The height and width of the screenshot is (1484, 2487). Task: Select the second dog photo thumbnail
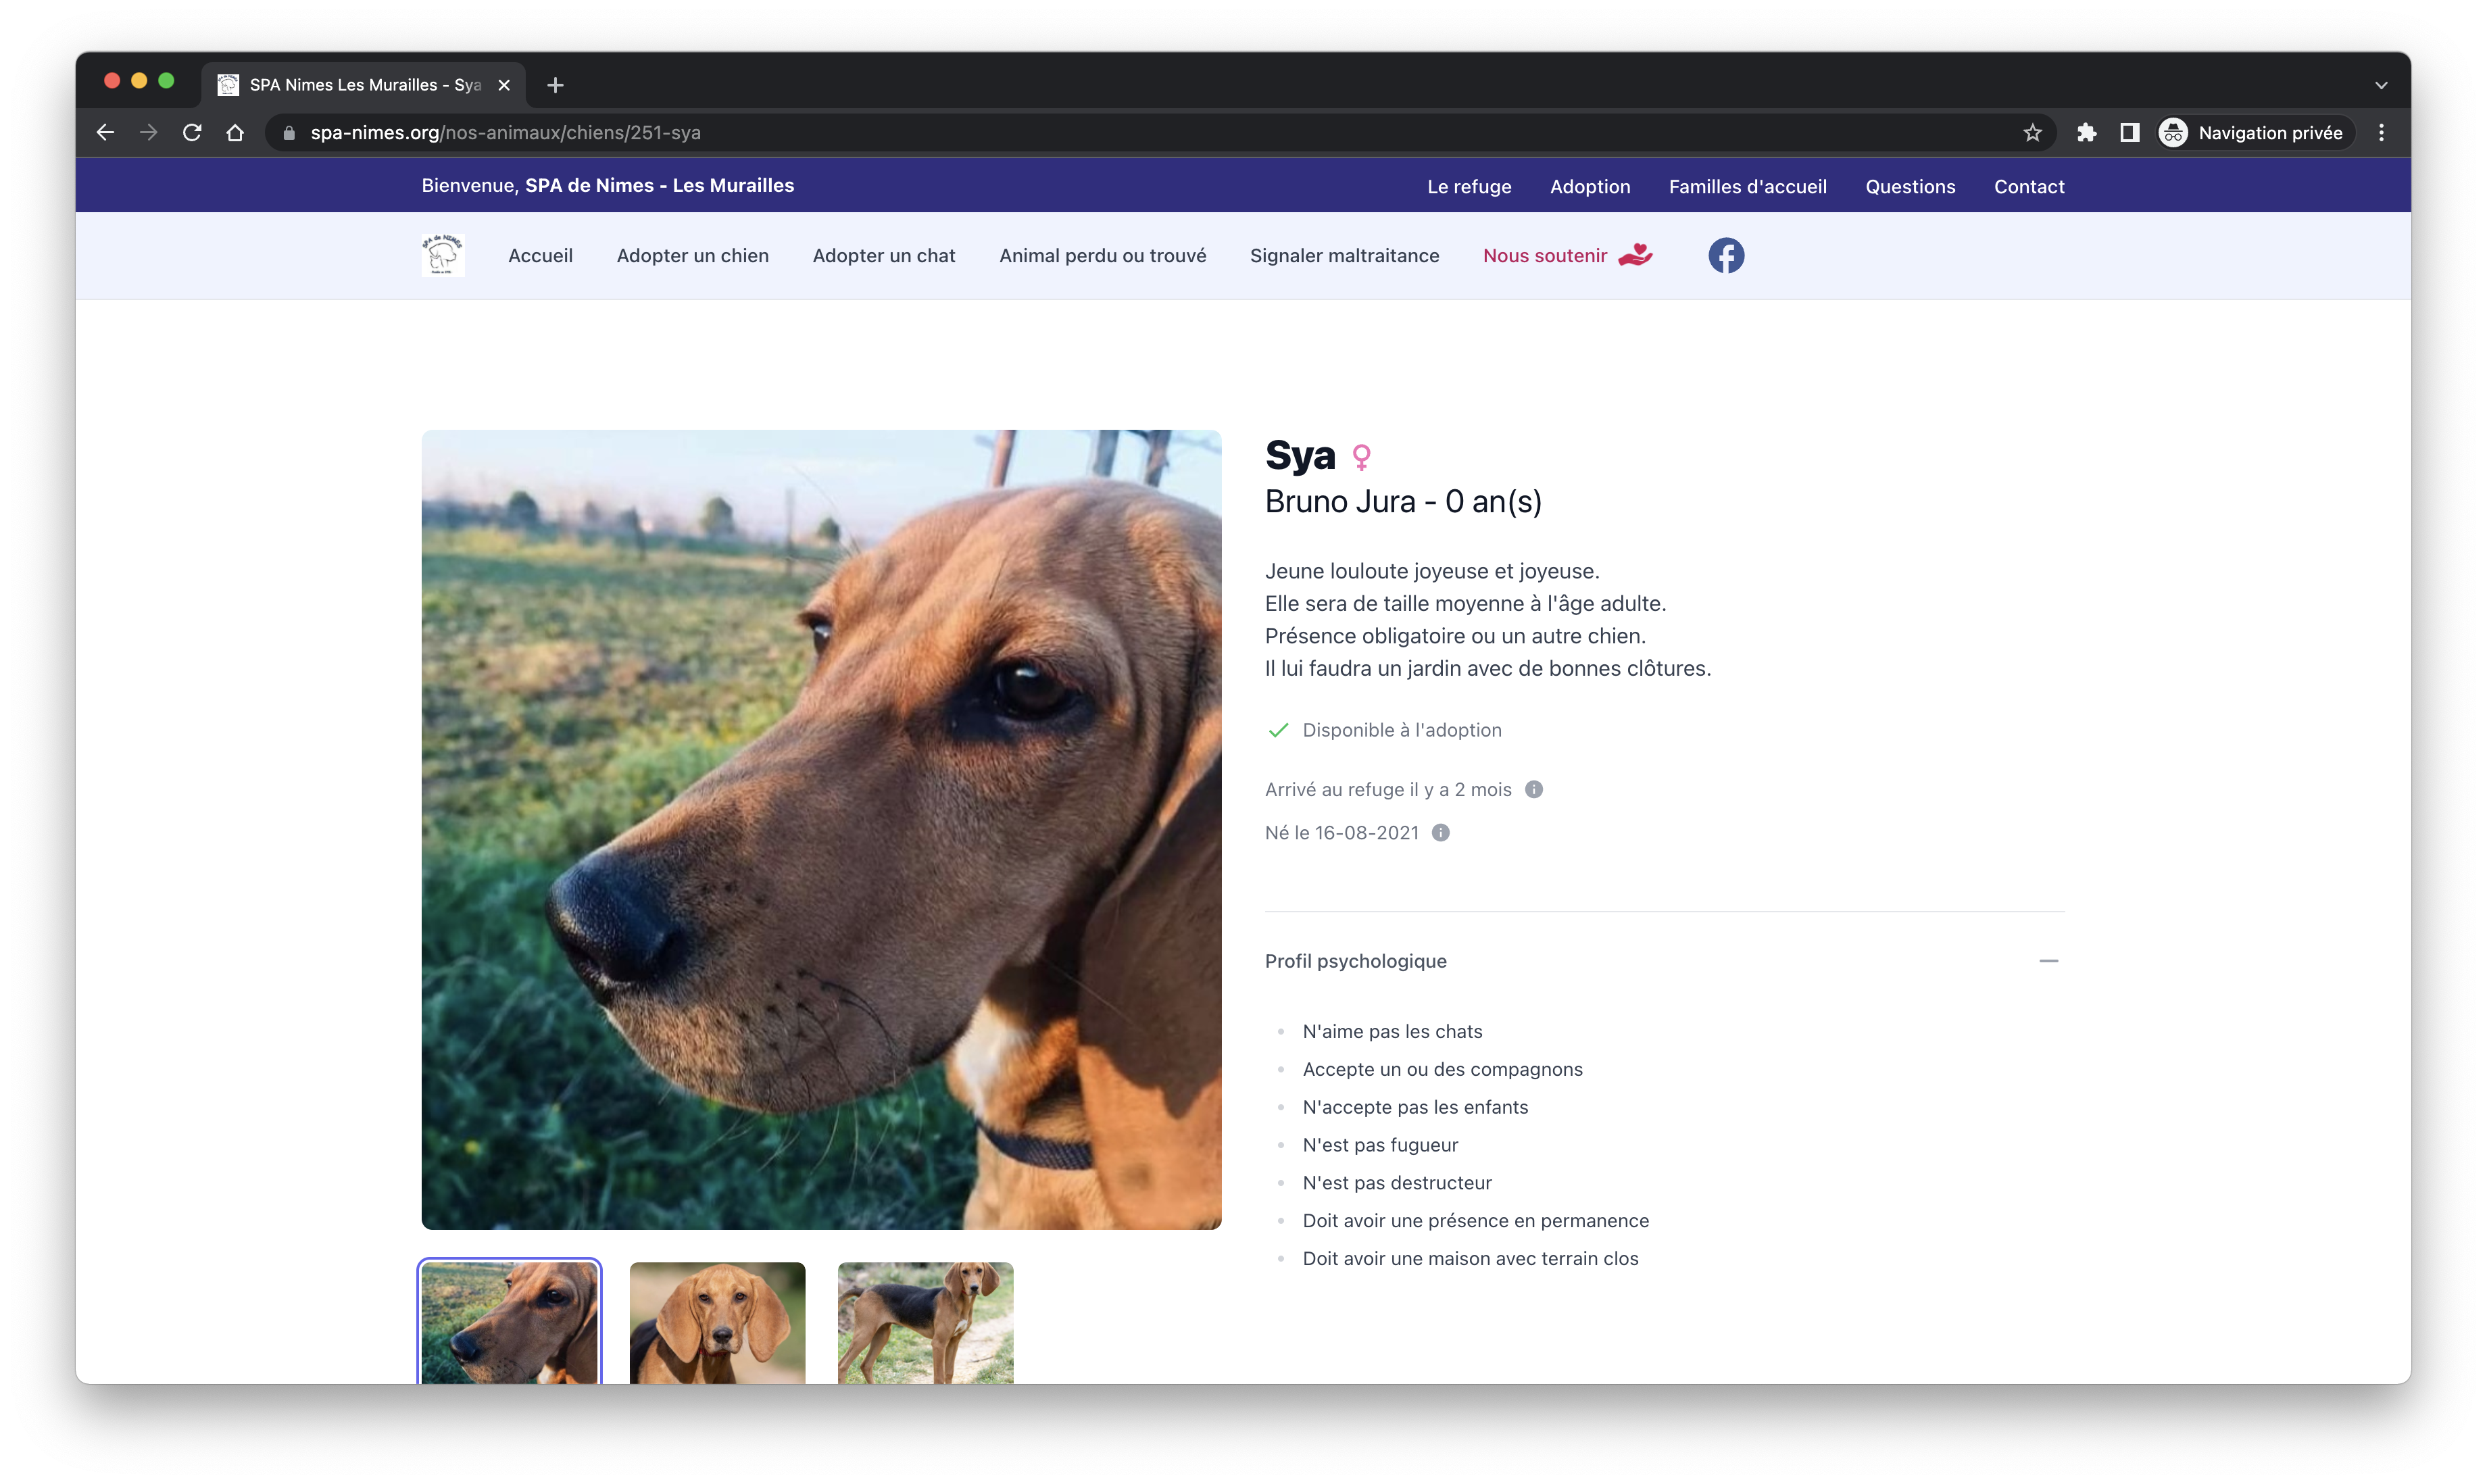(717, 1322)
